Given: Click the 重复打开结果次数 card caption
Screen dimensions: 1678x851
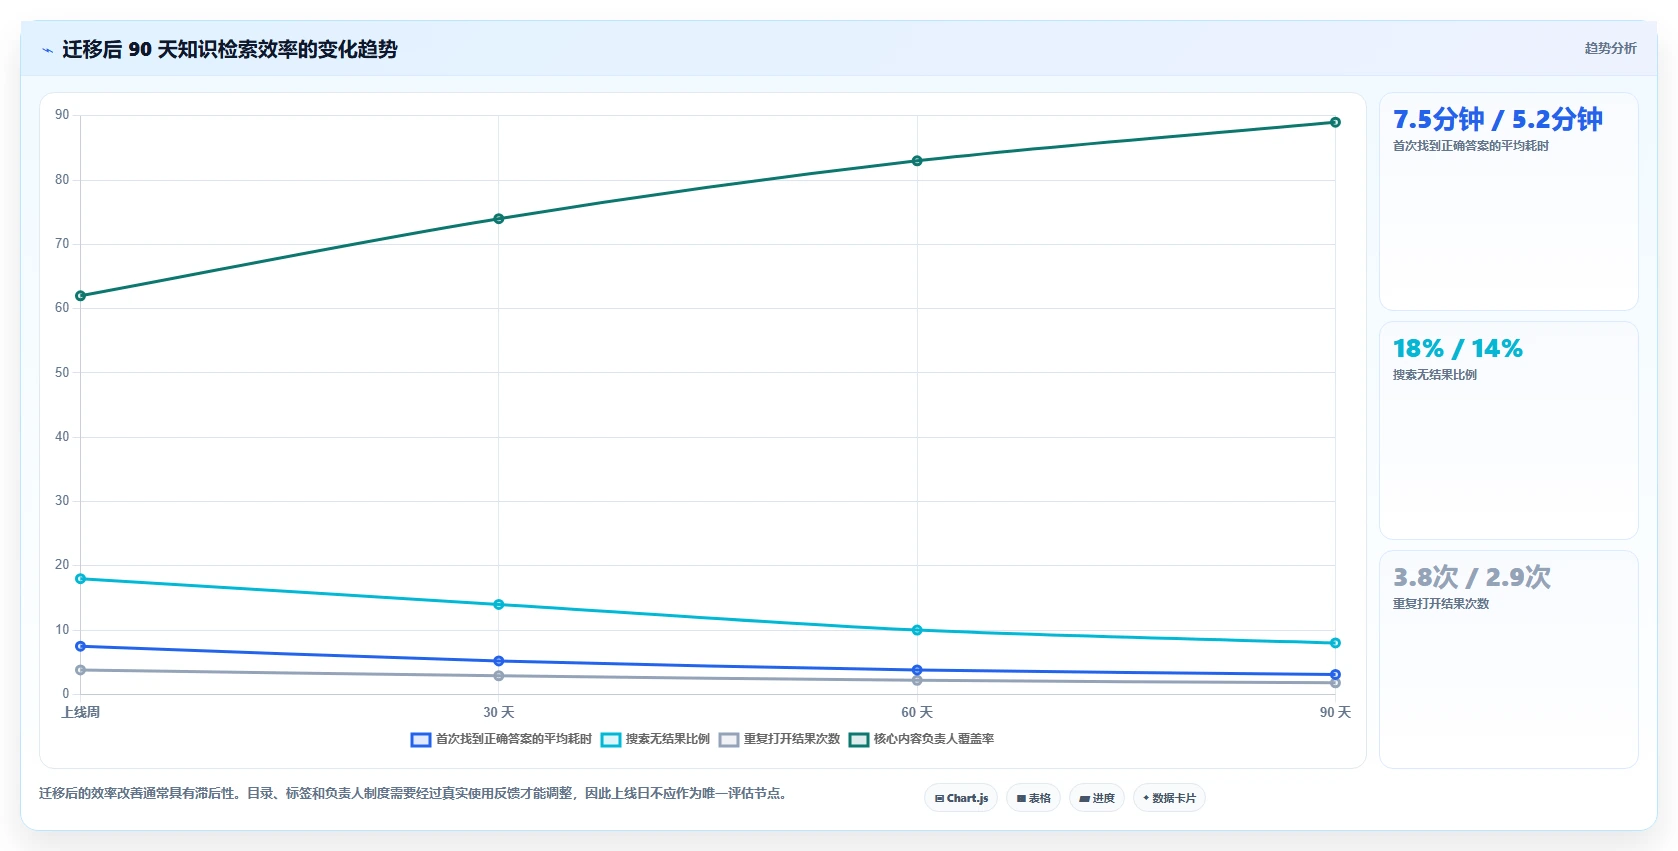Looking at the screenshot, I should (x=1440, y=604).
